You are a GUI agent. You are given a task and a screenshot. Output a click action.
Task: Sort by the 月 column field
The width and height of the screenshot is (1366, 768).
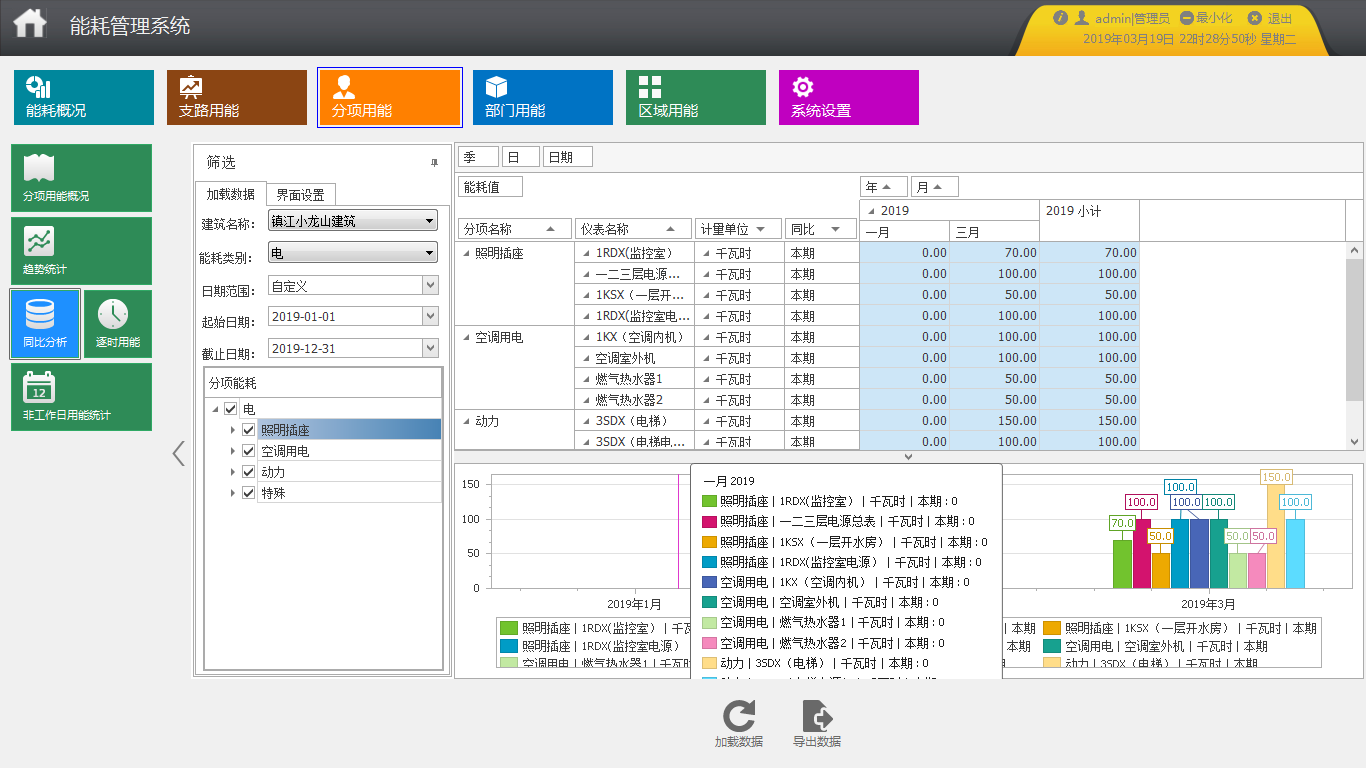click(935, 186)
